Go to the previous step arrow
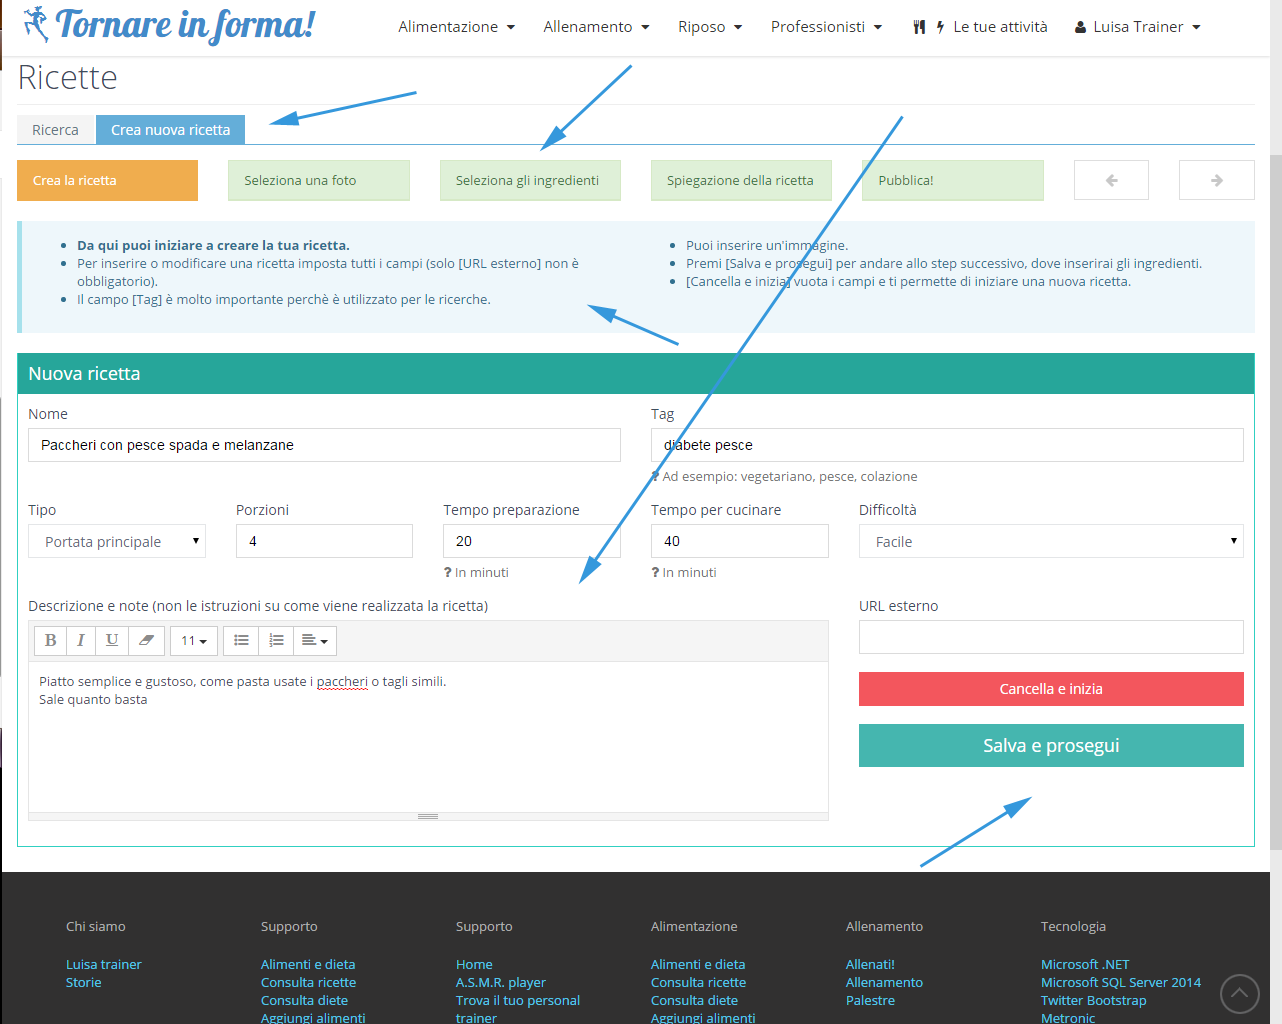This screenshot has height=1024, width=1282. (1111, 181)
